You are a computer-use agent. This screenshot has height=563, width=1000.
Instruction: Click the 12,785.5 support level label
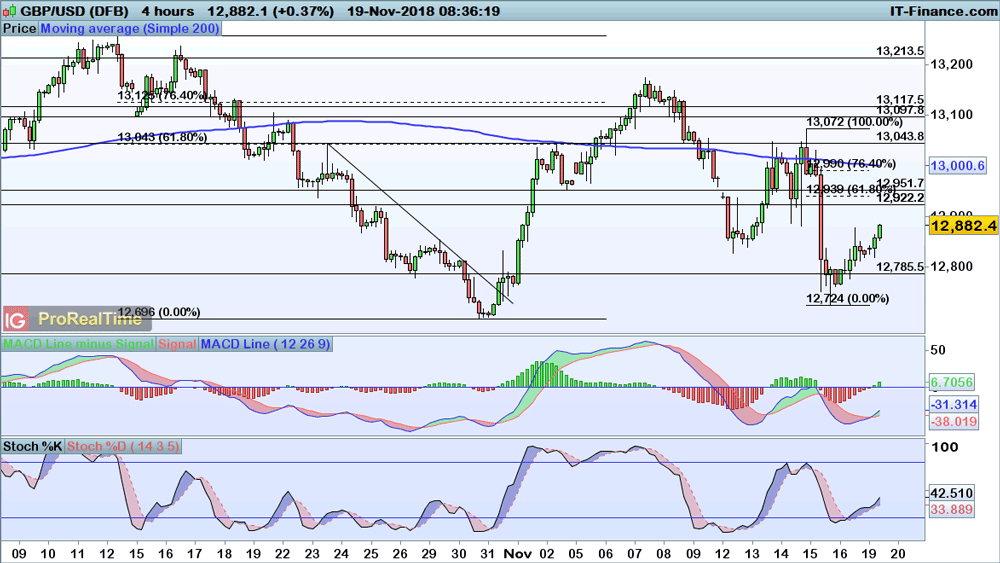(x=900, y=267)
